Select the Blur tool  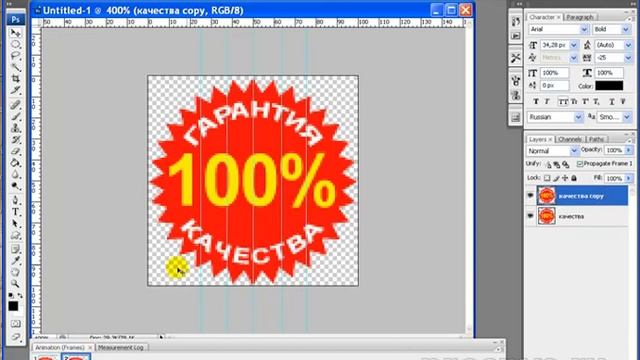tap(16, 174)
